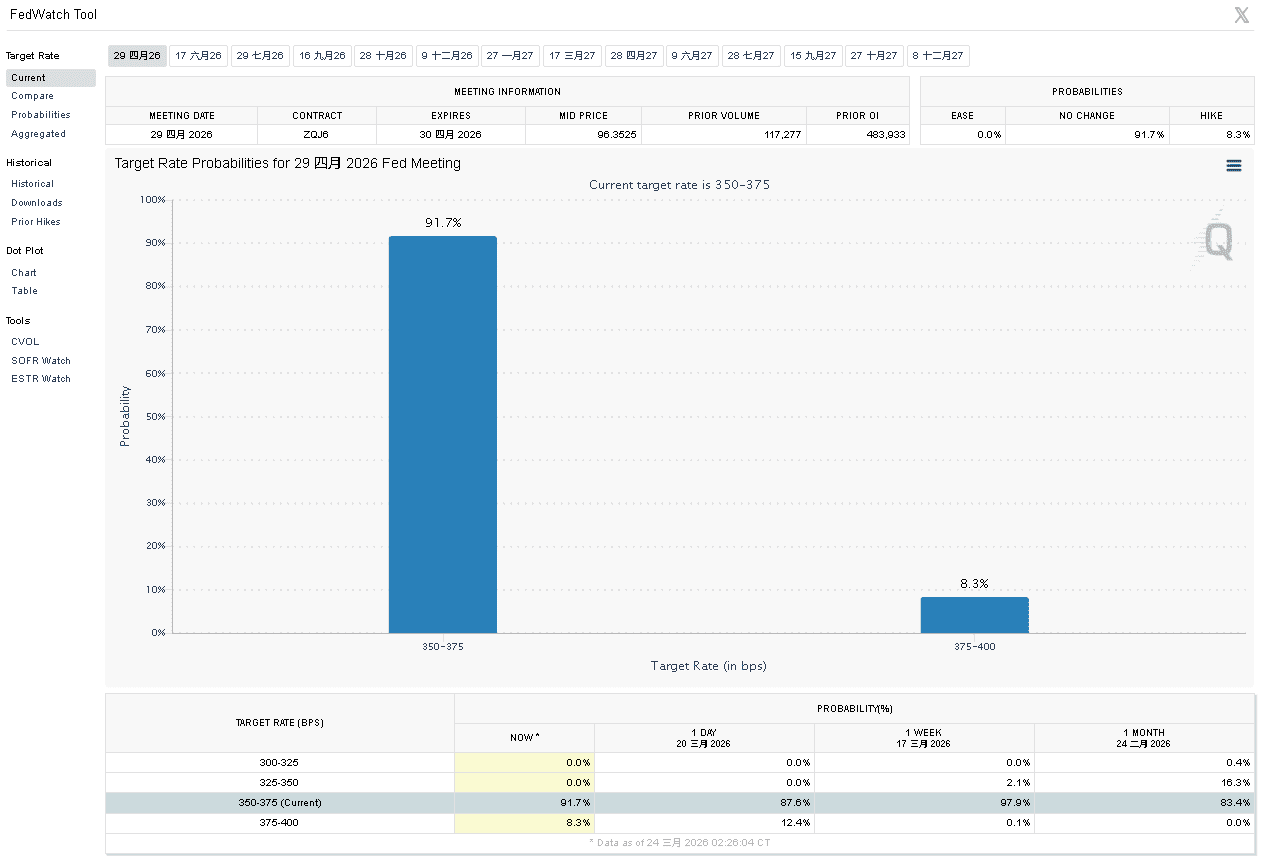Select the 8 十二月27 meeting tab
The image size is (1263, 856).
[x=937, y=56]
